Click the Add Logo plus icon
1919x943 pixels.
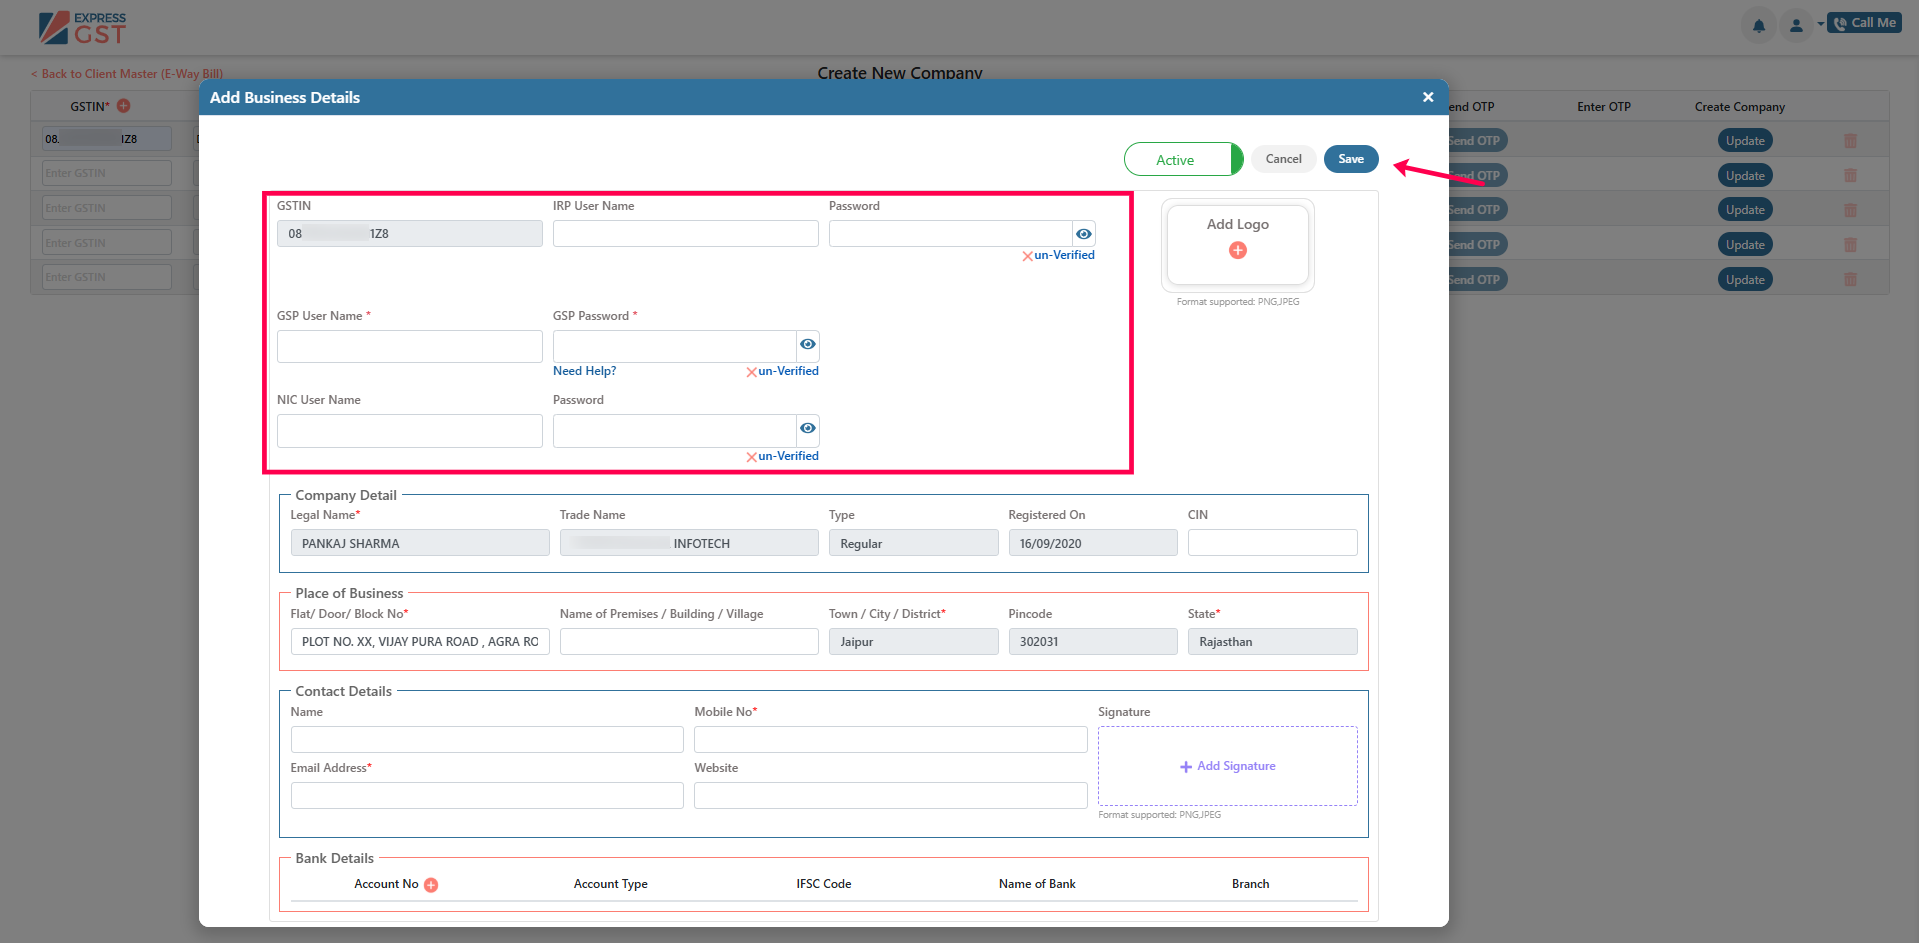click(1237, 251)
